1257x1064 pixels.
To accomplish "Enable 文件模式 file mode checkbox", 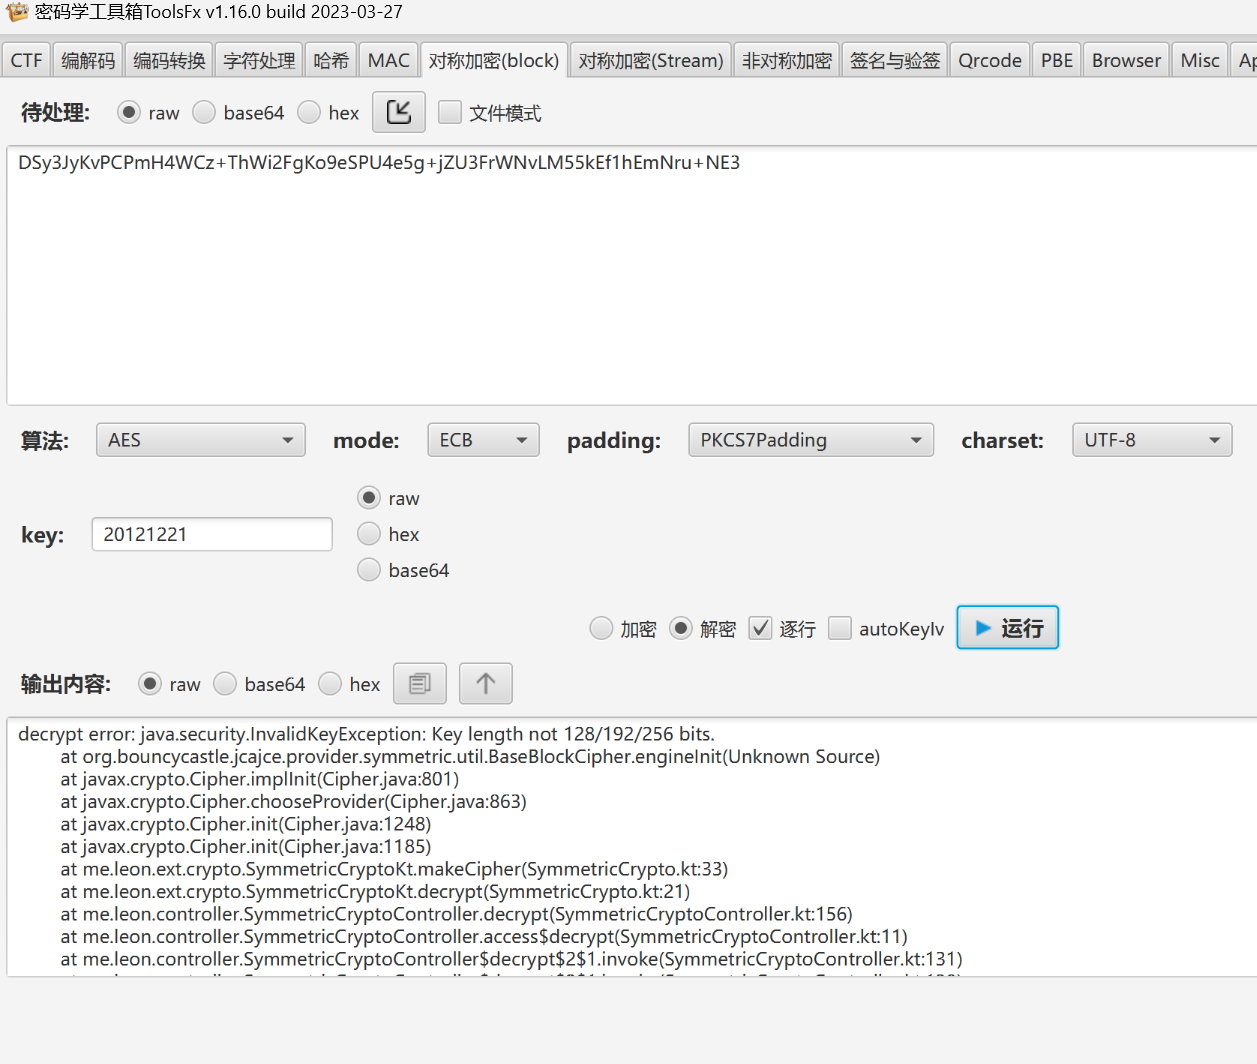I will 450,112.
